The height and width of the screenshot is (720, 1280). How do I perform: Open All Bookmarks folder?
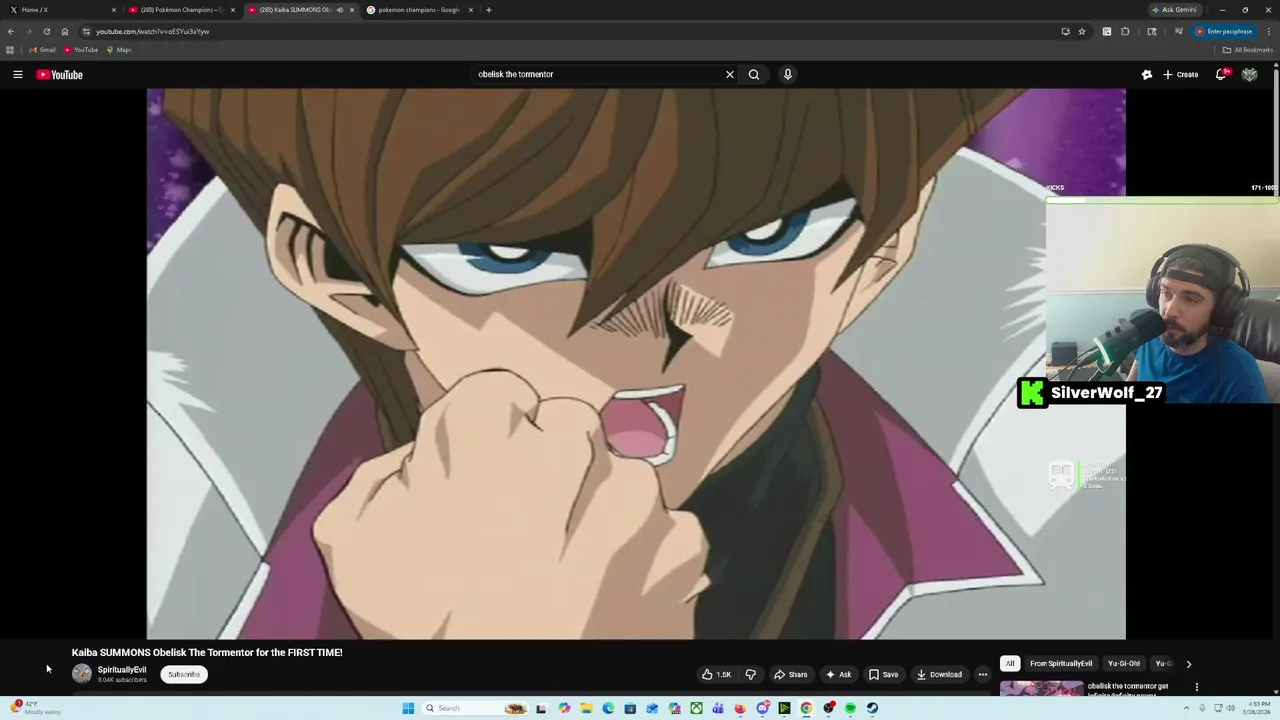1246,50
